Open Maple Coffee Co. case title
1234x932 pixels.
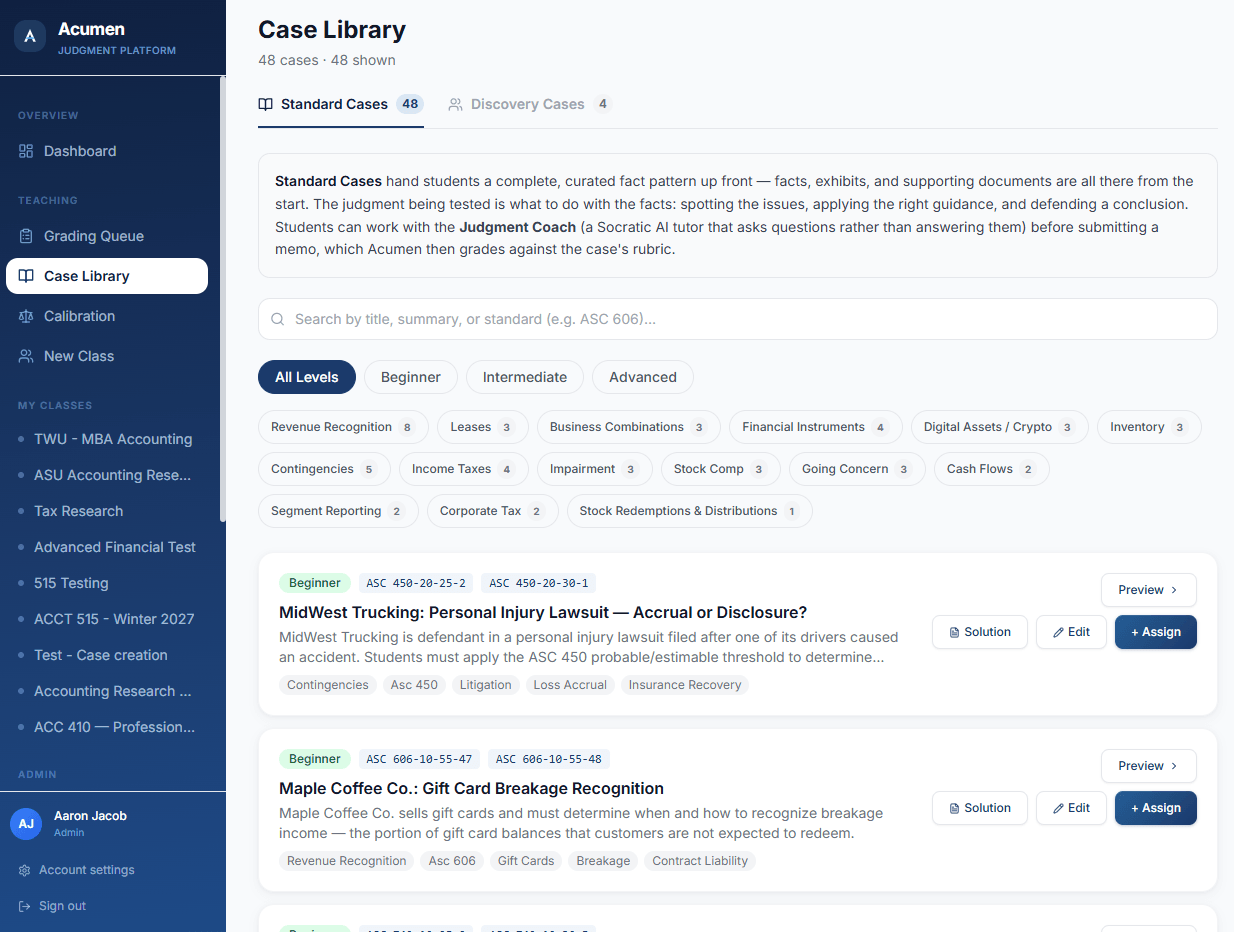click(471, 788)
